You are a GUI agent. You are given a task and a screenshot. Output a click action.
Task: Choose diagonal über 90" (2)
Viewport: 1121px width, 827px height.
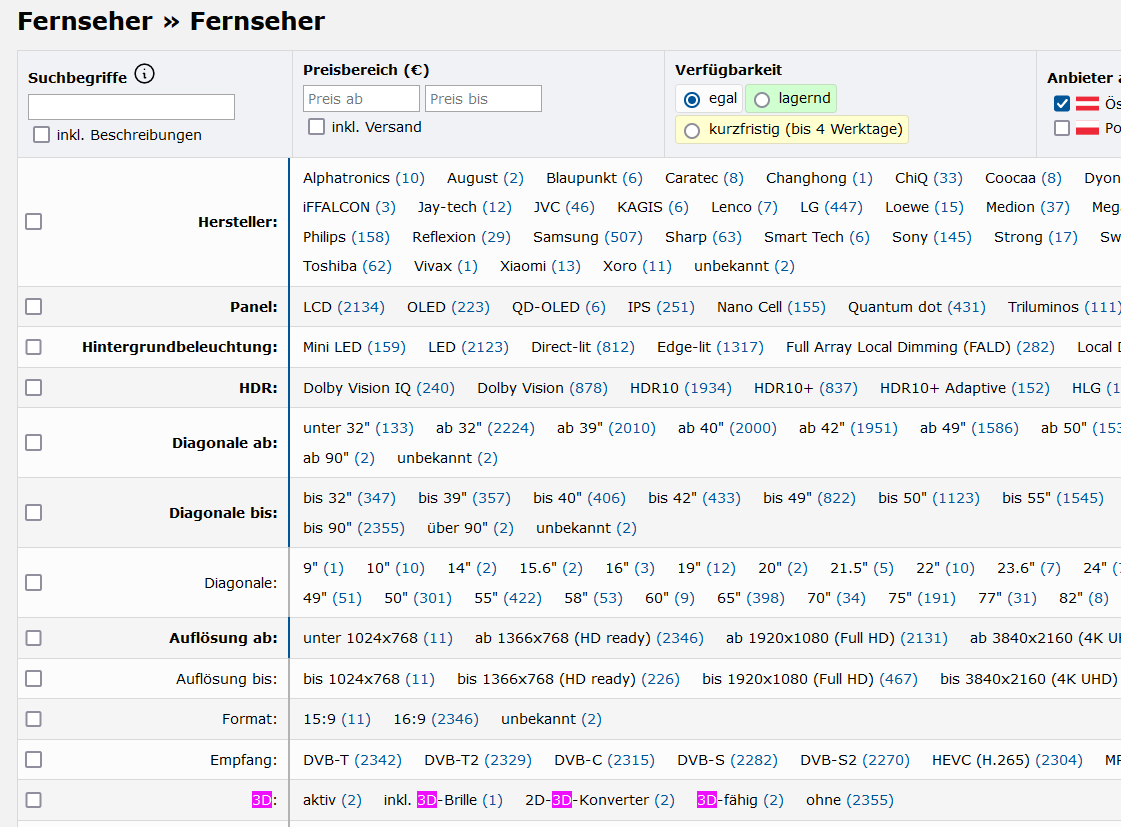(x=470, y=528)
